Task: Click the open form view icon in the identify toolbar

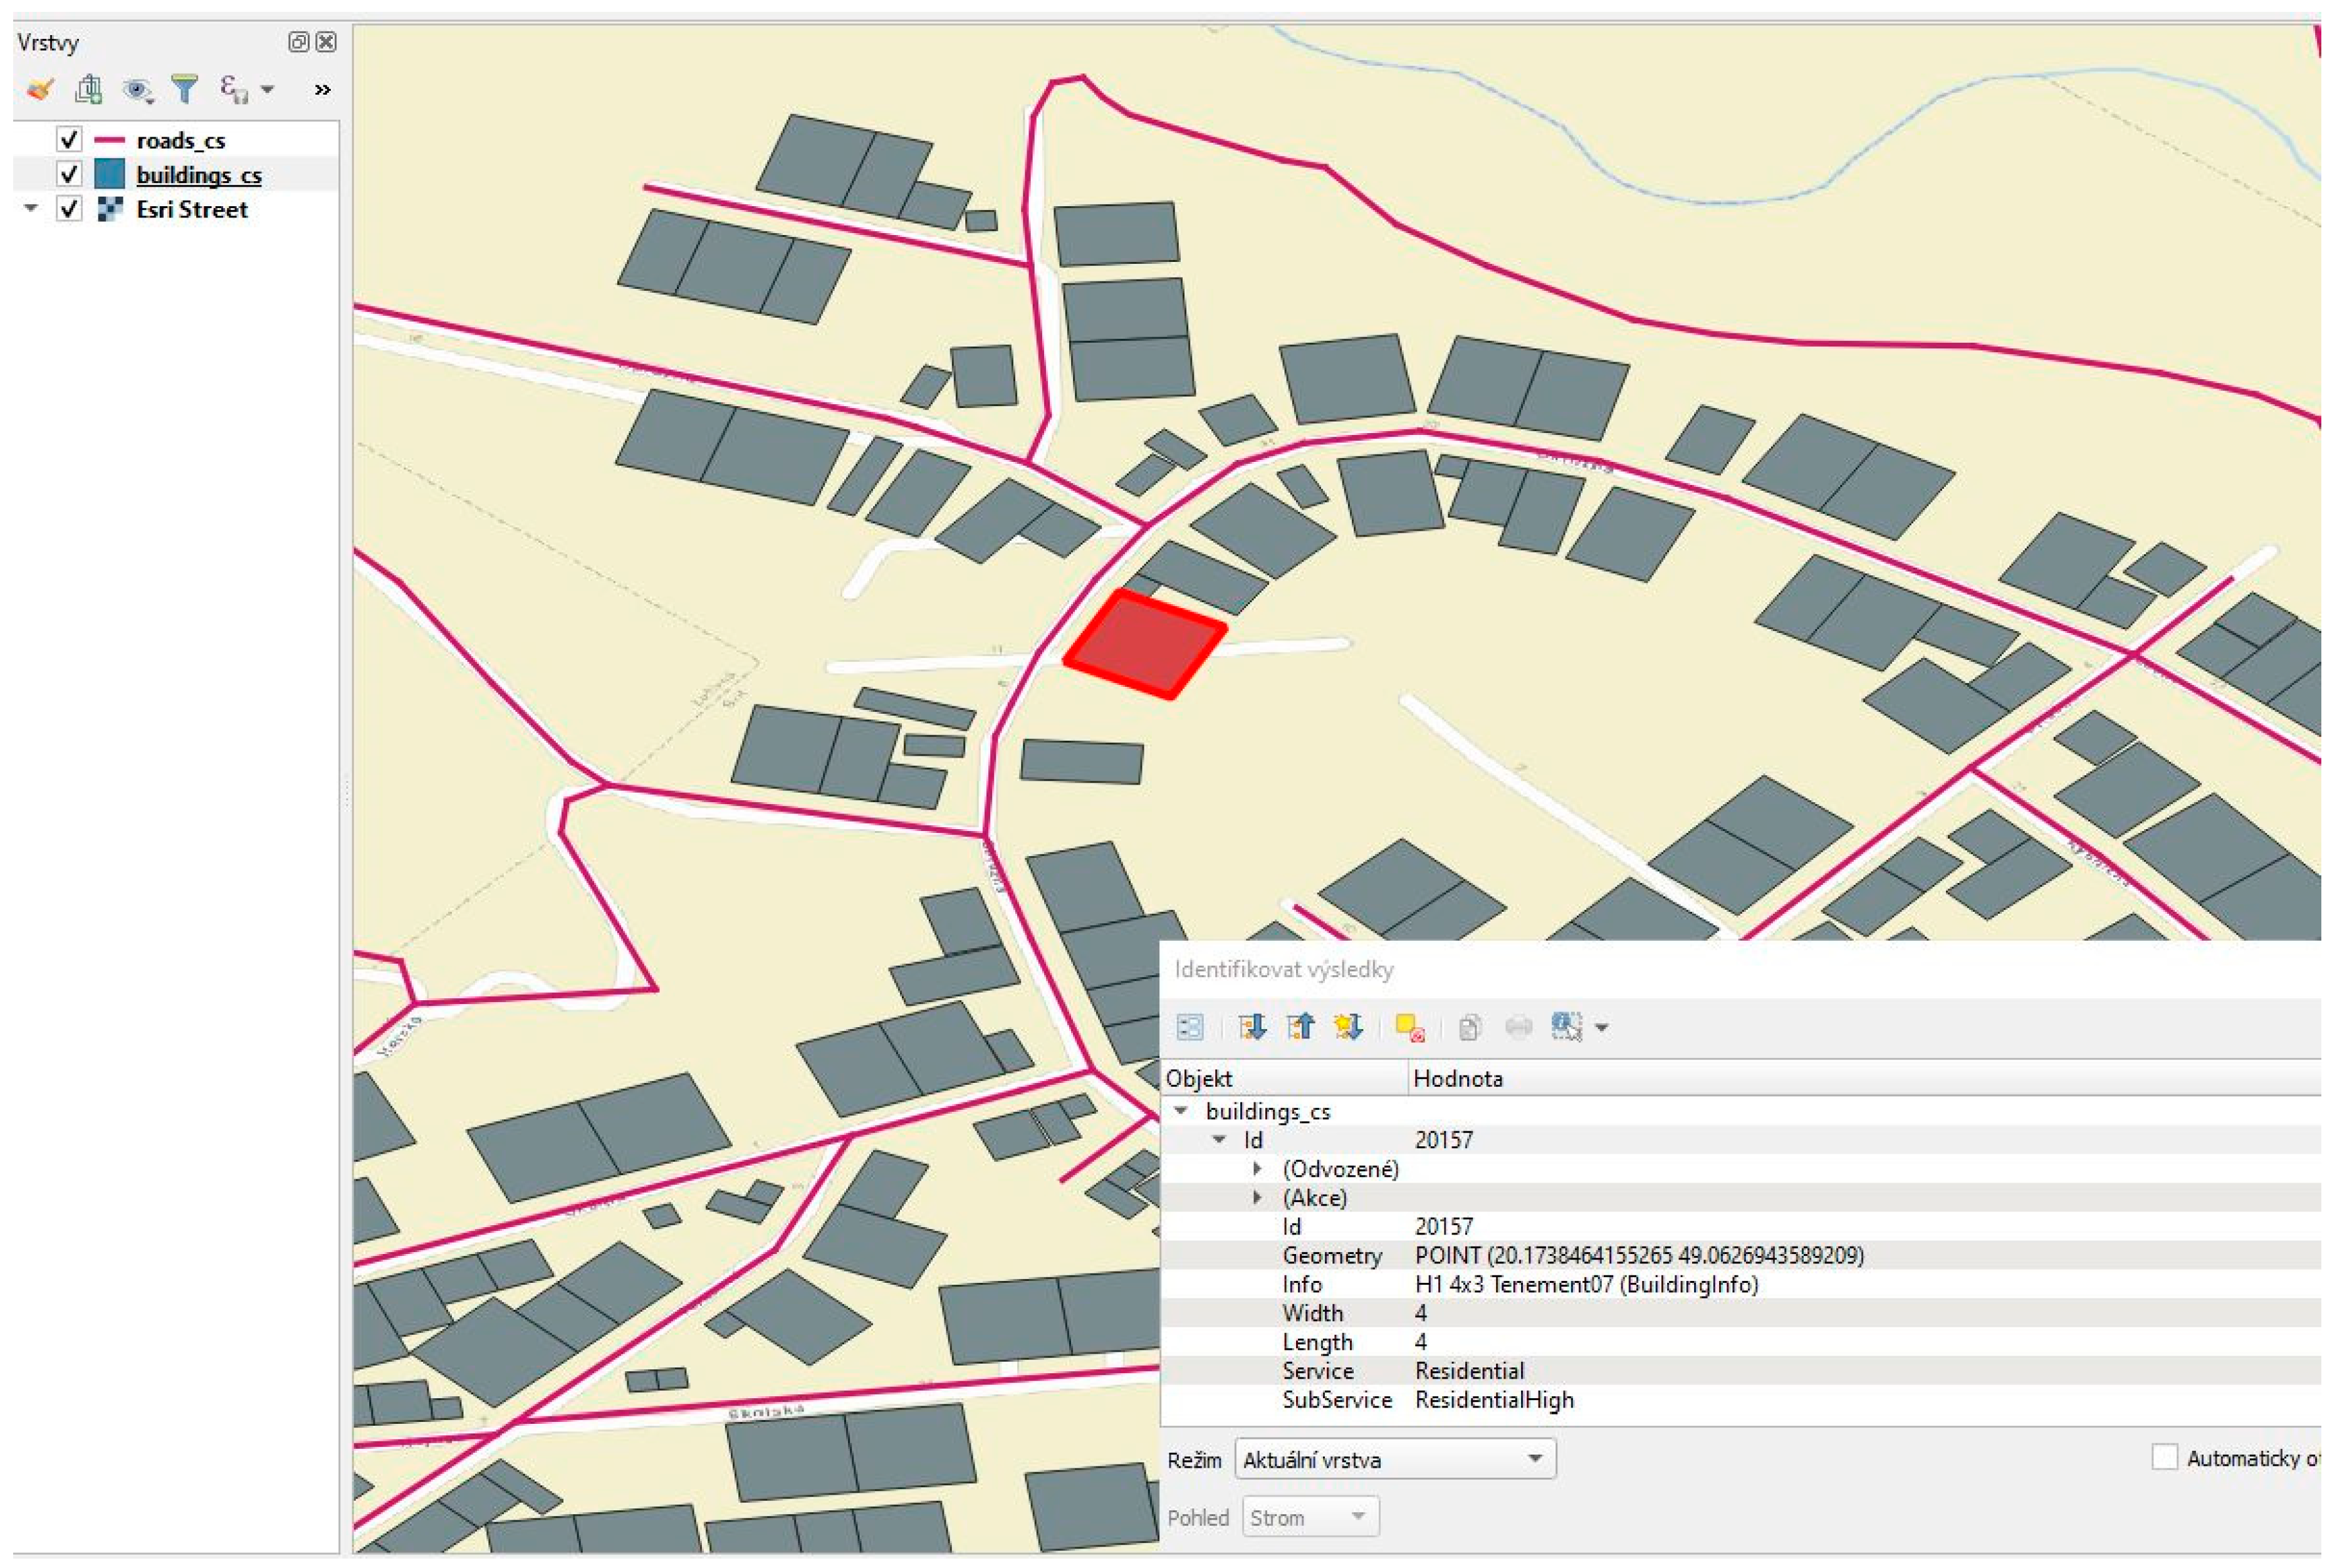Action: tap(1190, 1027)
